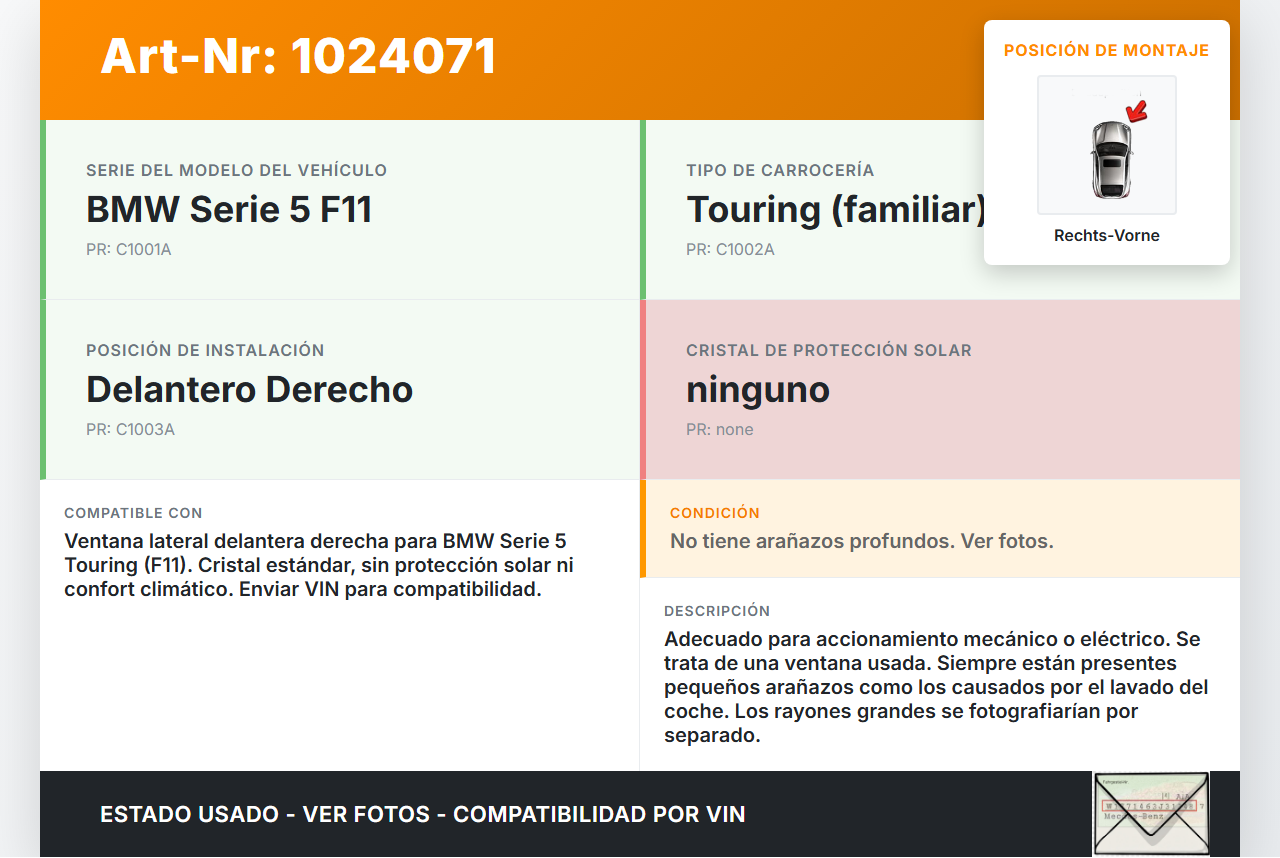Screen dimensions: 1280x858
Task: Select the 'ninguno' value
Action: [x=758, y=389]
